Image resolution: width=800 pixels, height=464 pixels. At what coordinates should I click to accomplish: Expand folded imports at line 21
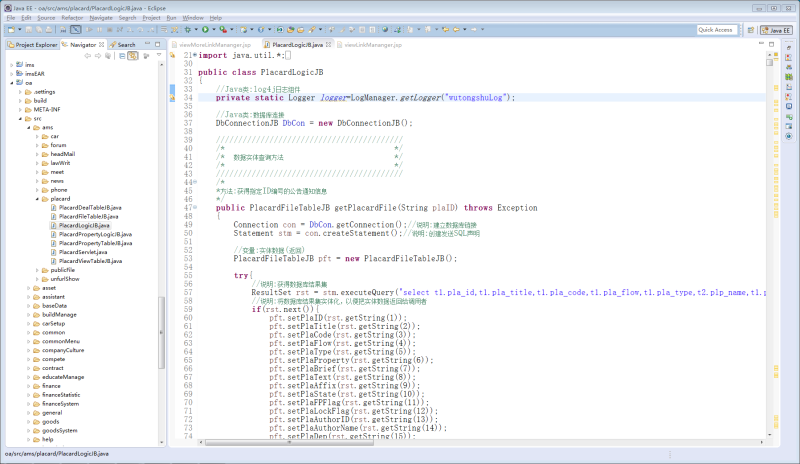pyautogui.click(x=195, y=55)
